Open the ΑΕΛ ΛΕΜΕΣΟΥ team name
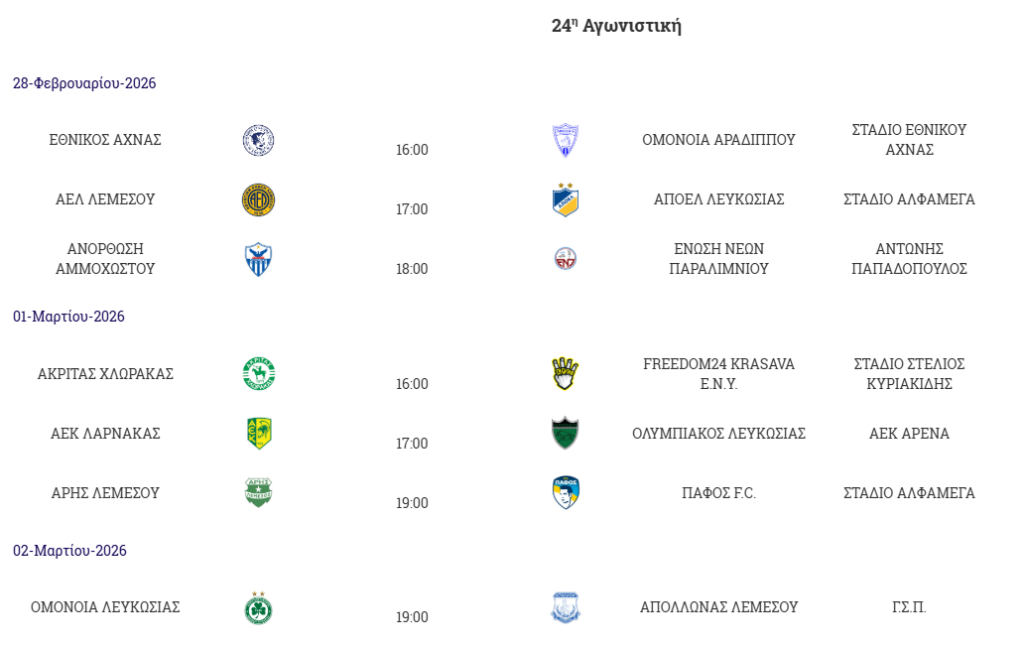Image resolution: width=1024 pixels, height=650 pixels. [105, 199]
